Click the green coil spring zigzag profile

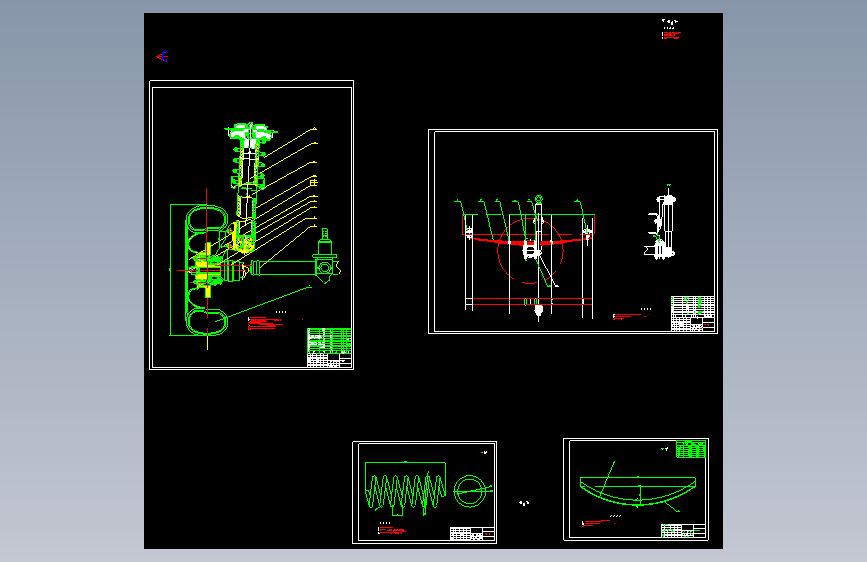(x=405, y=492)
